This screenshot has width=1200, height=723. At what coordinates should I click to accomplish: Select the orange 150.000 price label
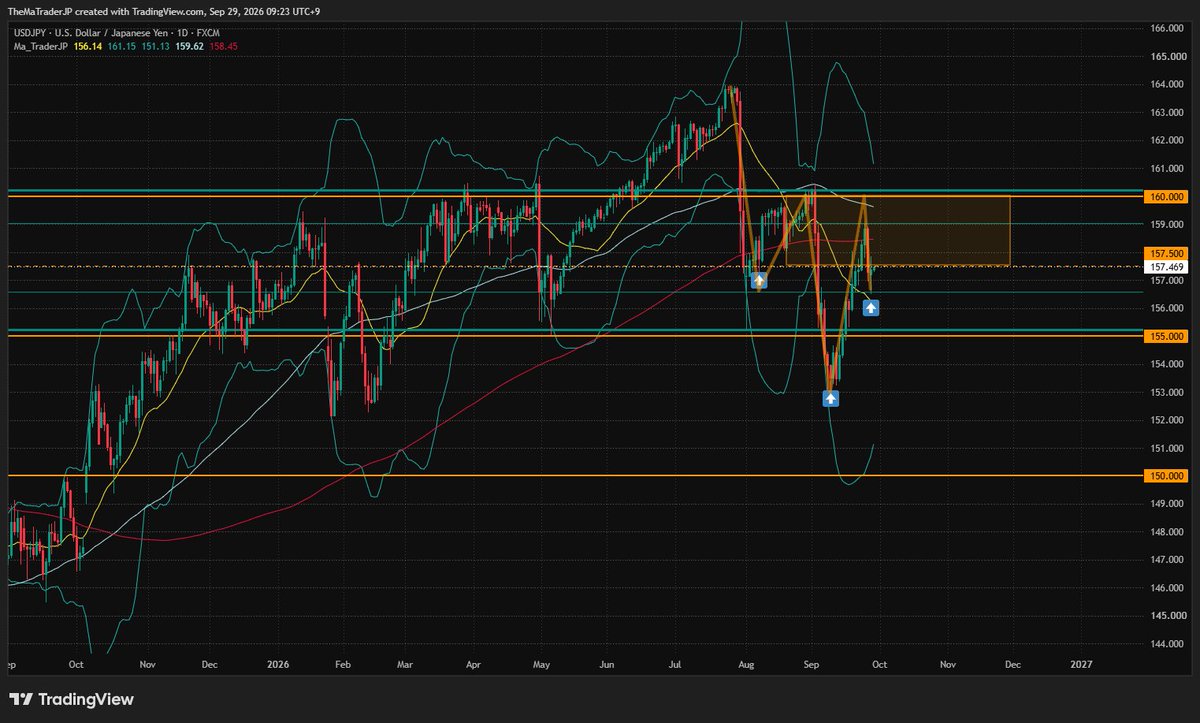tap(1168, 476)
